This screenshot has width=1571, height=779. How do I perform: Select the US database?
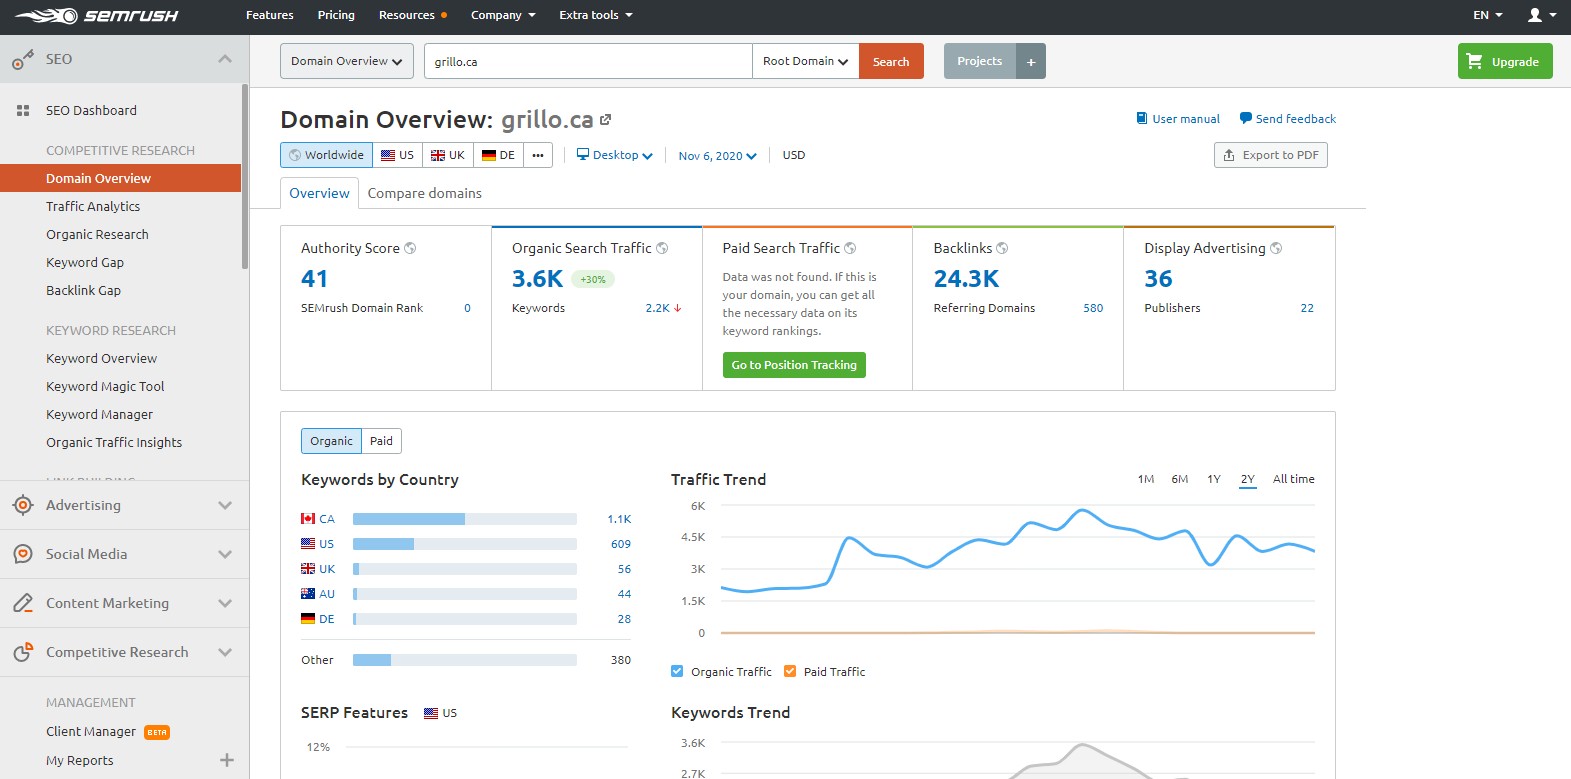tap(397, 155)
